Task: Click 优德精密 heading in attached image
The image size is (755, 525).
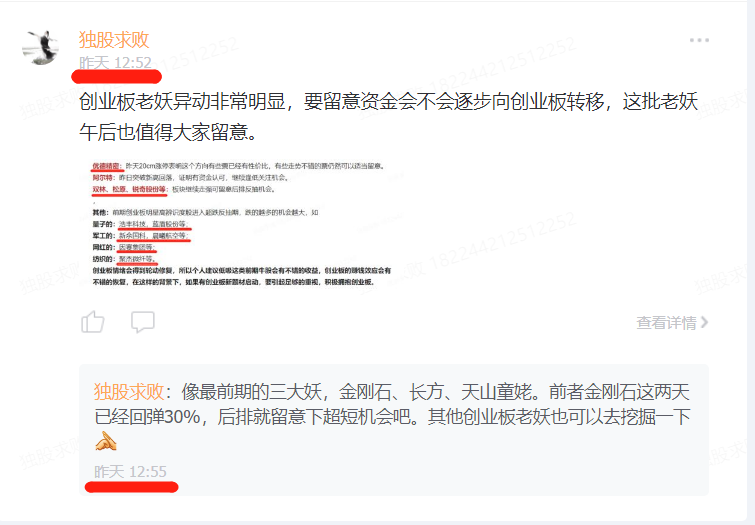Action: click(106, 166)
